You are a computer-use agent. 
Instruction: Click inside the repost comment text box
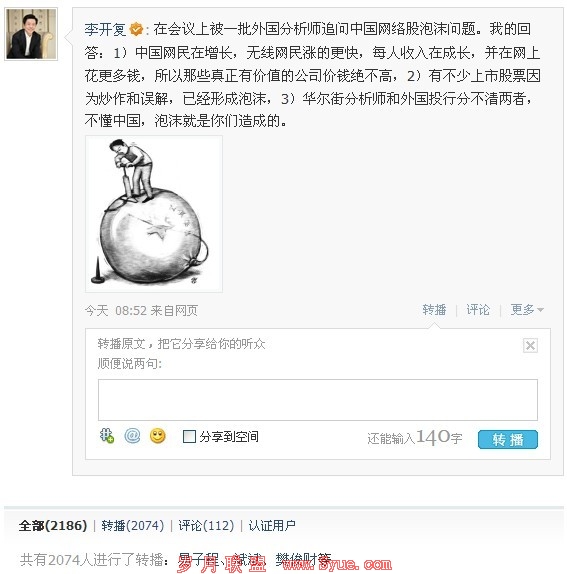click(318, 400)
